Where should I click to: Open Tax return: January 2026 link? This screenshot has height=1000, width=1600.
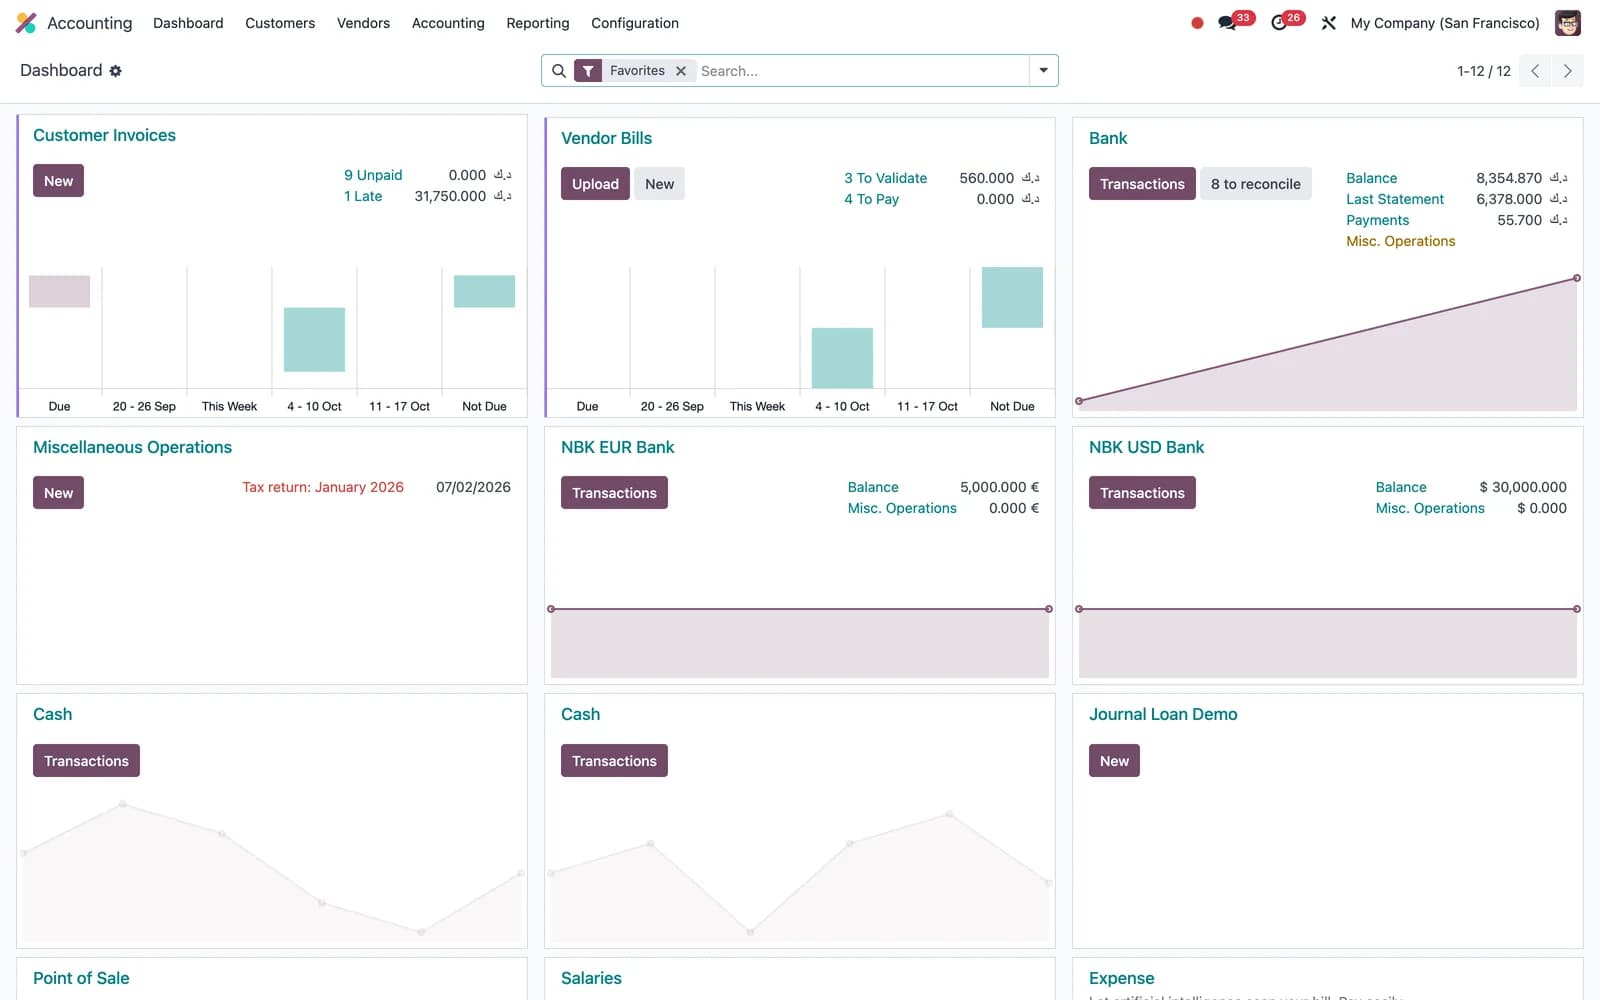(x=323, y=487)
